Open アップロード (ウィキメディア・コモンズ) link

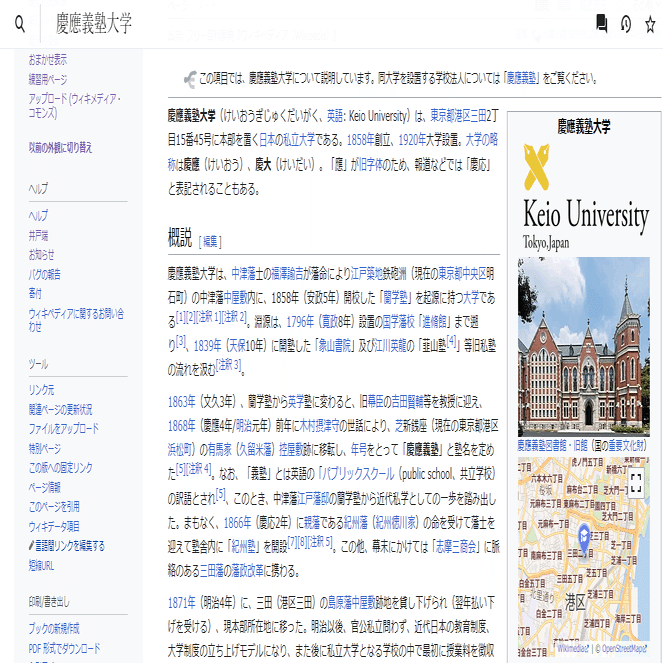[x=74, y=106]
